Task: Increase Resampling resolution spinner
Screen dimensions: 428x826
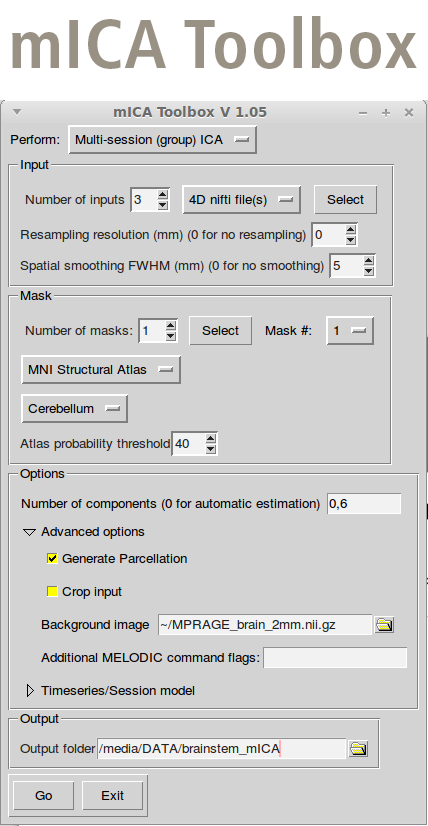Action: (351, 230)
